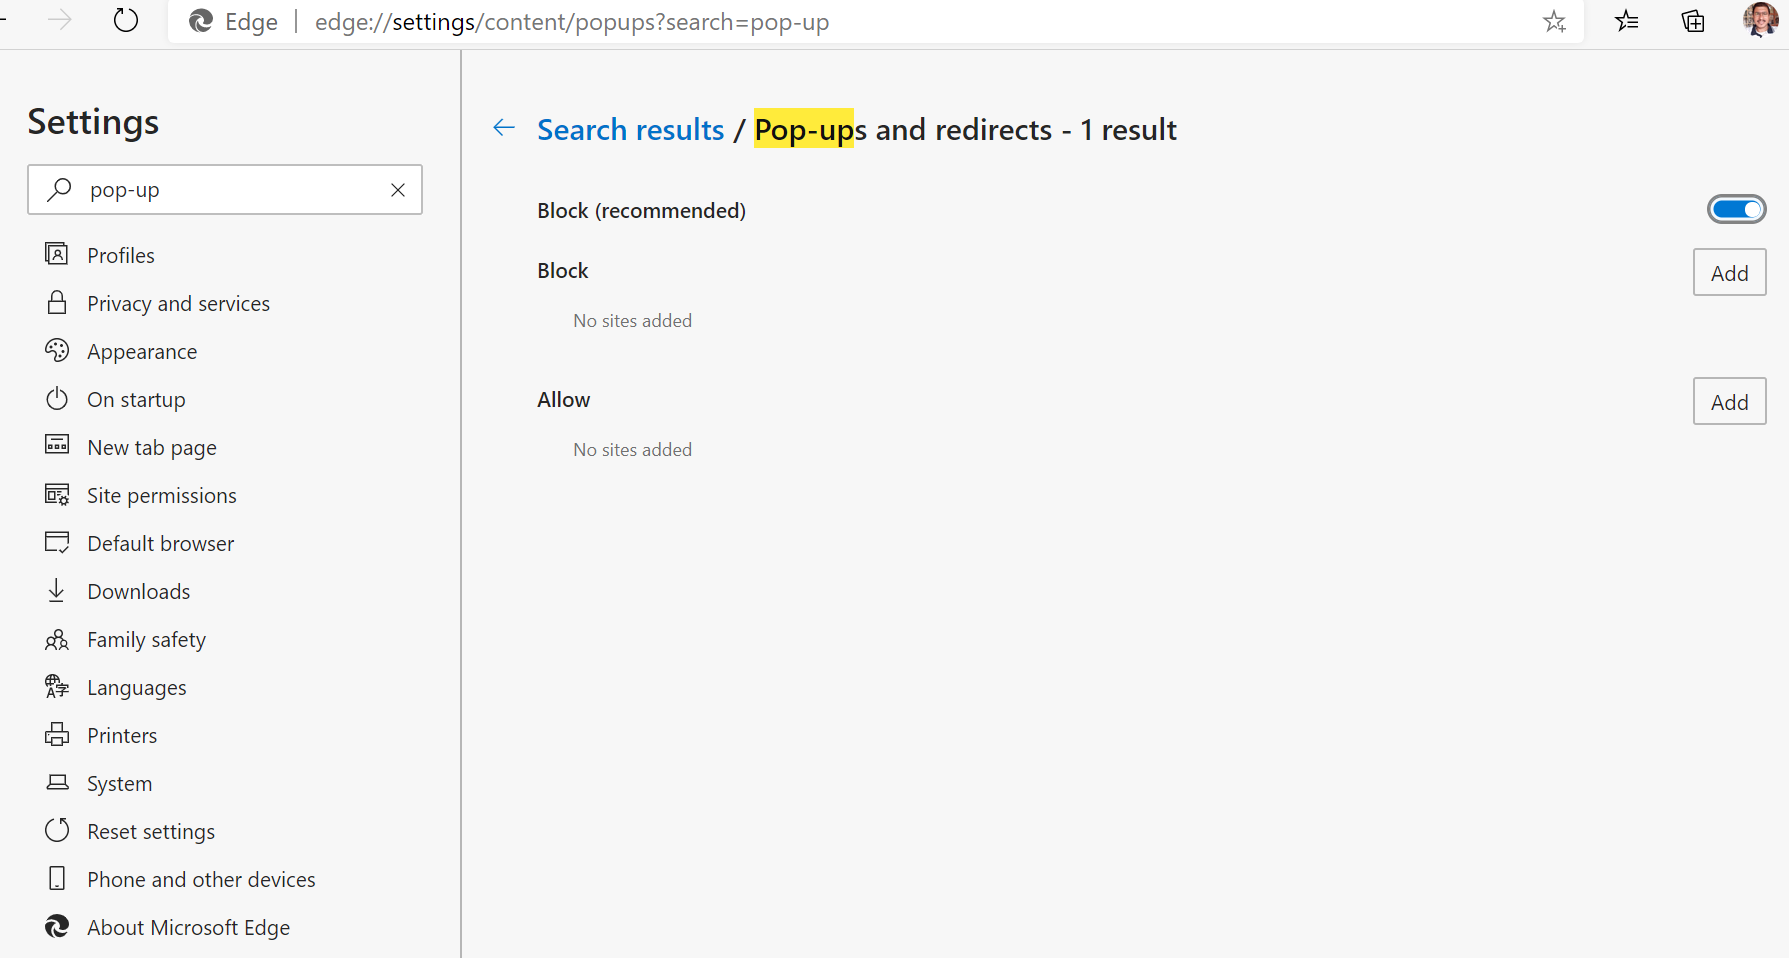
Task: Navigate back with the back arrow
Action: tap(503, 128)
